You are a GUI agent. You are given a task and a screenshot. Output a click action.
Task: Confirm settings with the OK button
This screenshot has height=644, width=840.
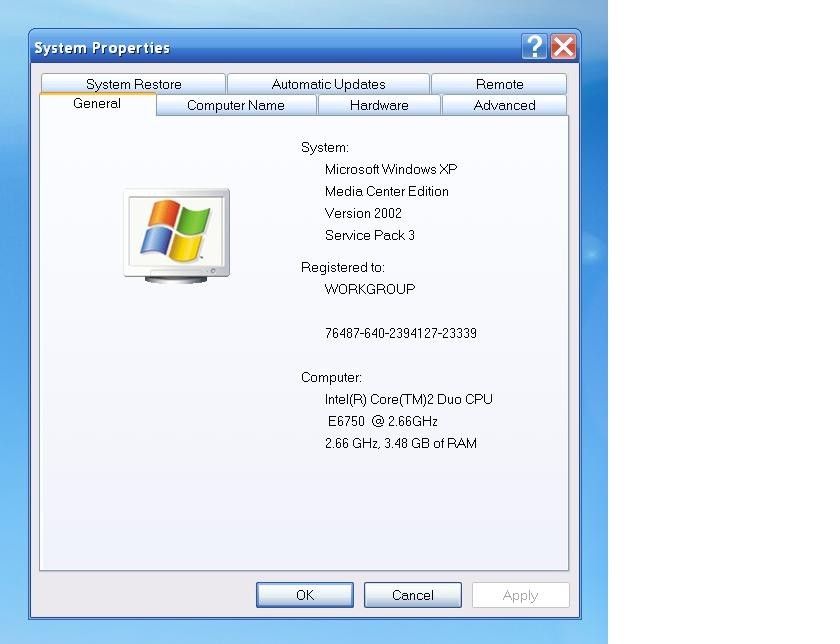coord(304,594)
